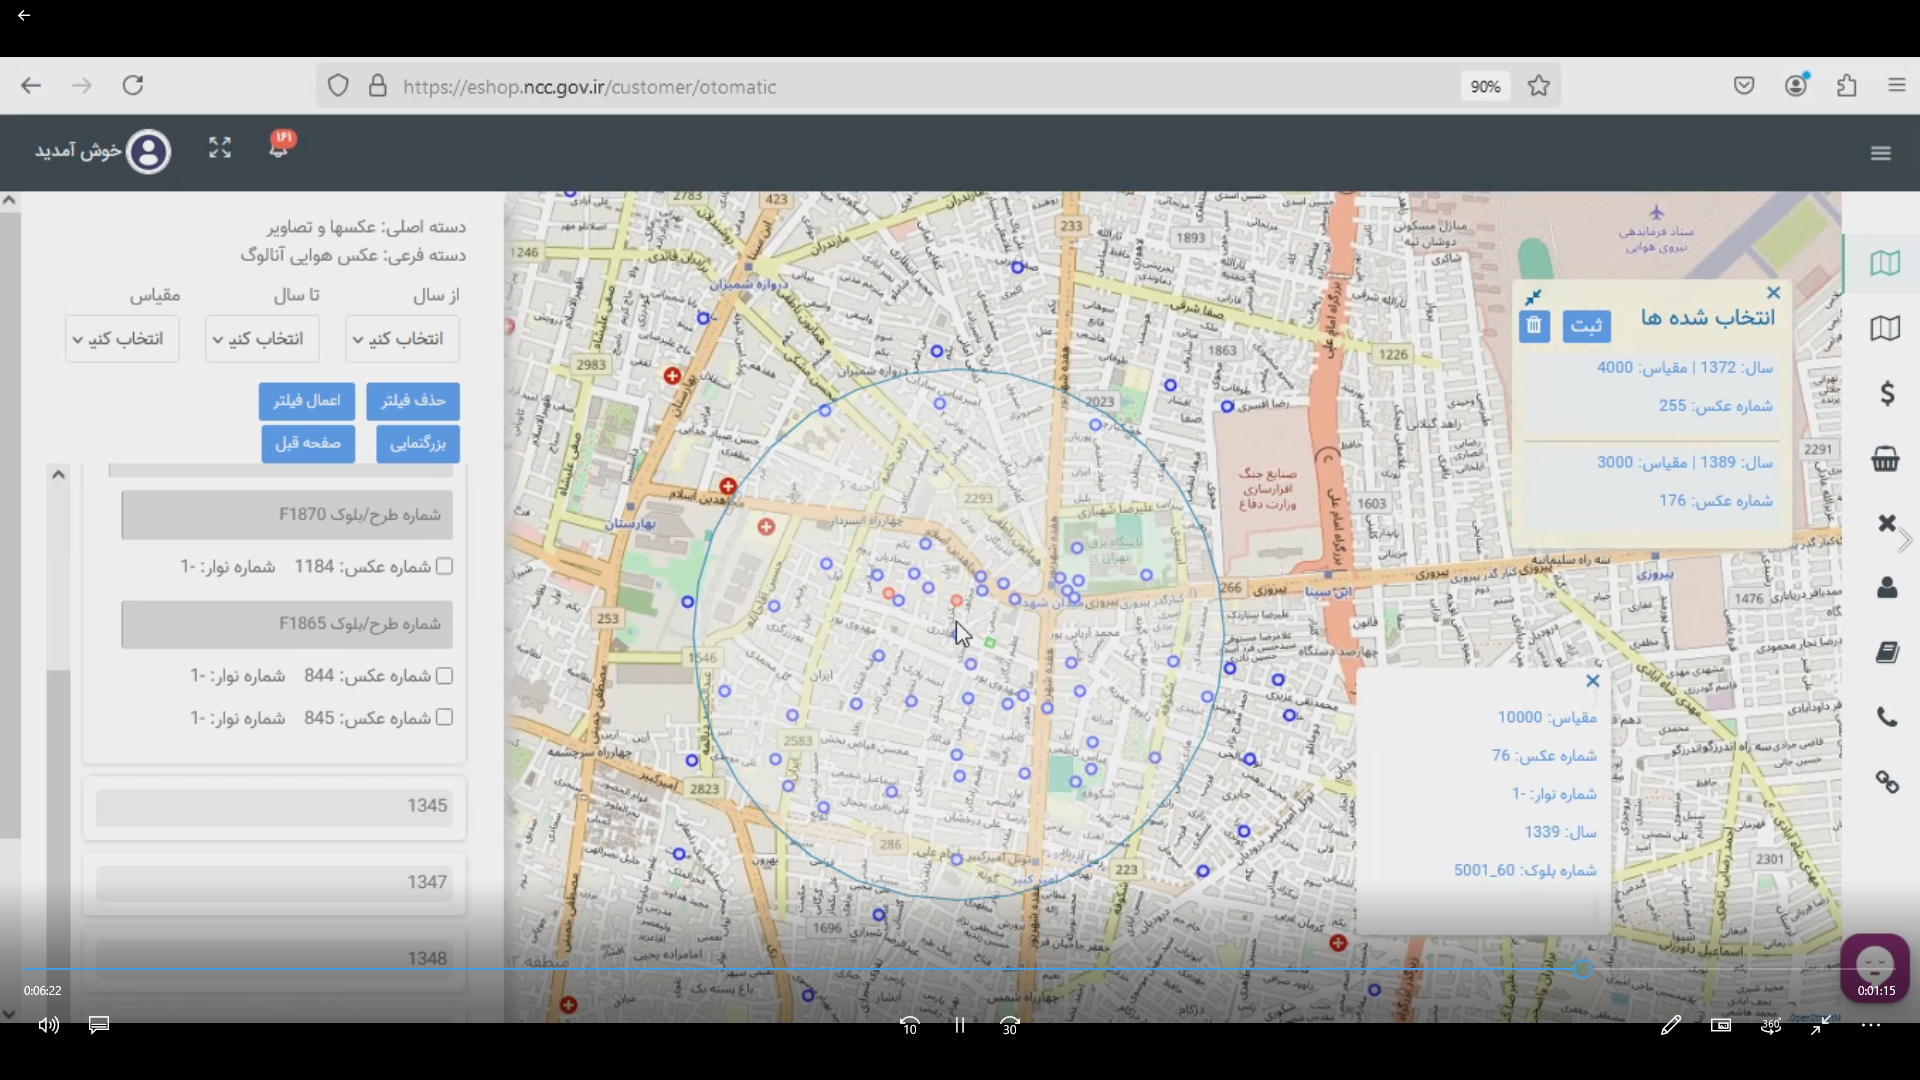Open the Firefox hamburger application menu
Viewport: 1920px width, 1080px height.
point(1897,86)
